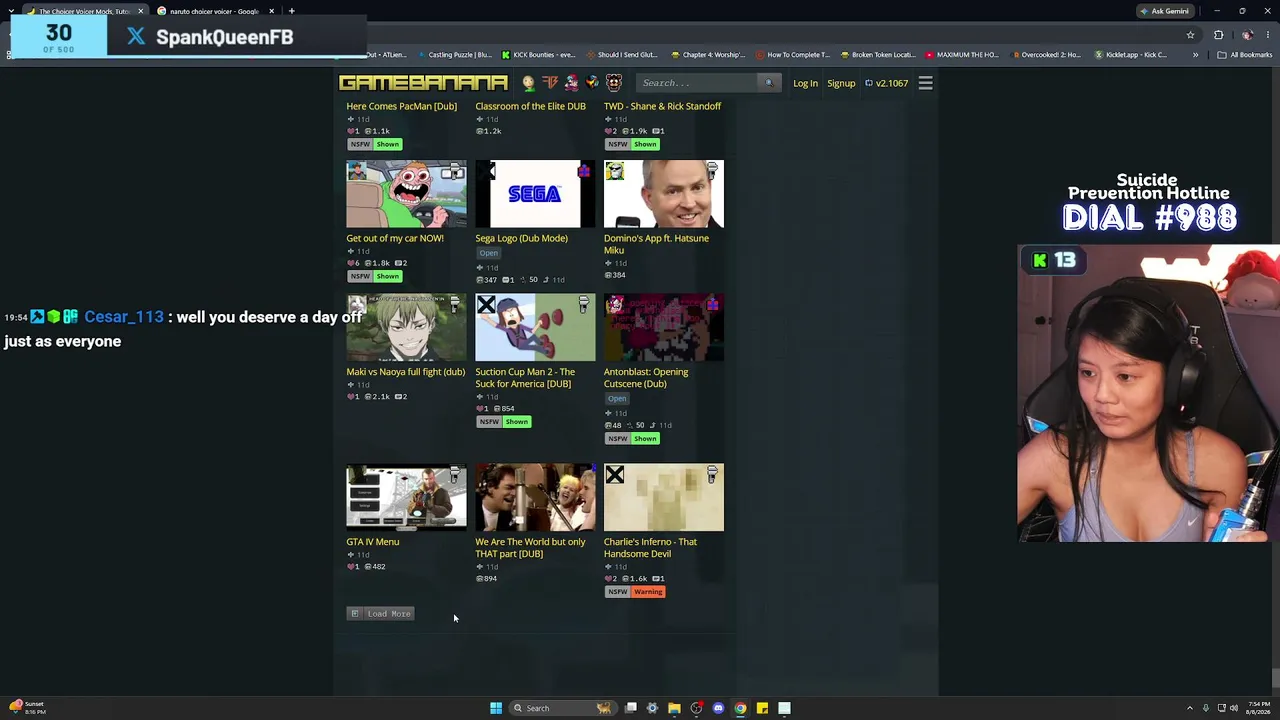Open the Friday Night Funkin' game icon
1280x720 pixels.
click(571, 83)
